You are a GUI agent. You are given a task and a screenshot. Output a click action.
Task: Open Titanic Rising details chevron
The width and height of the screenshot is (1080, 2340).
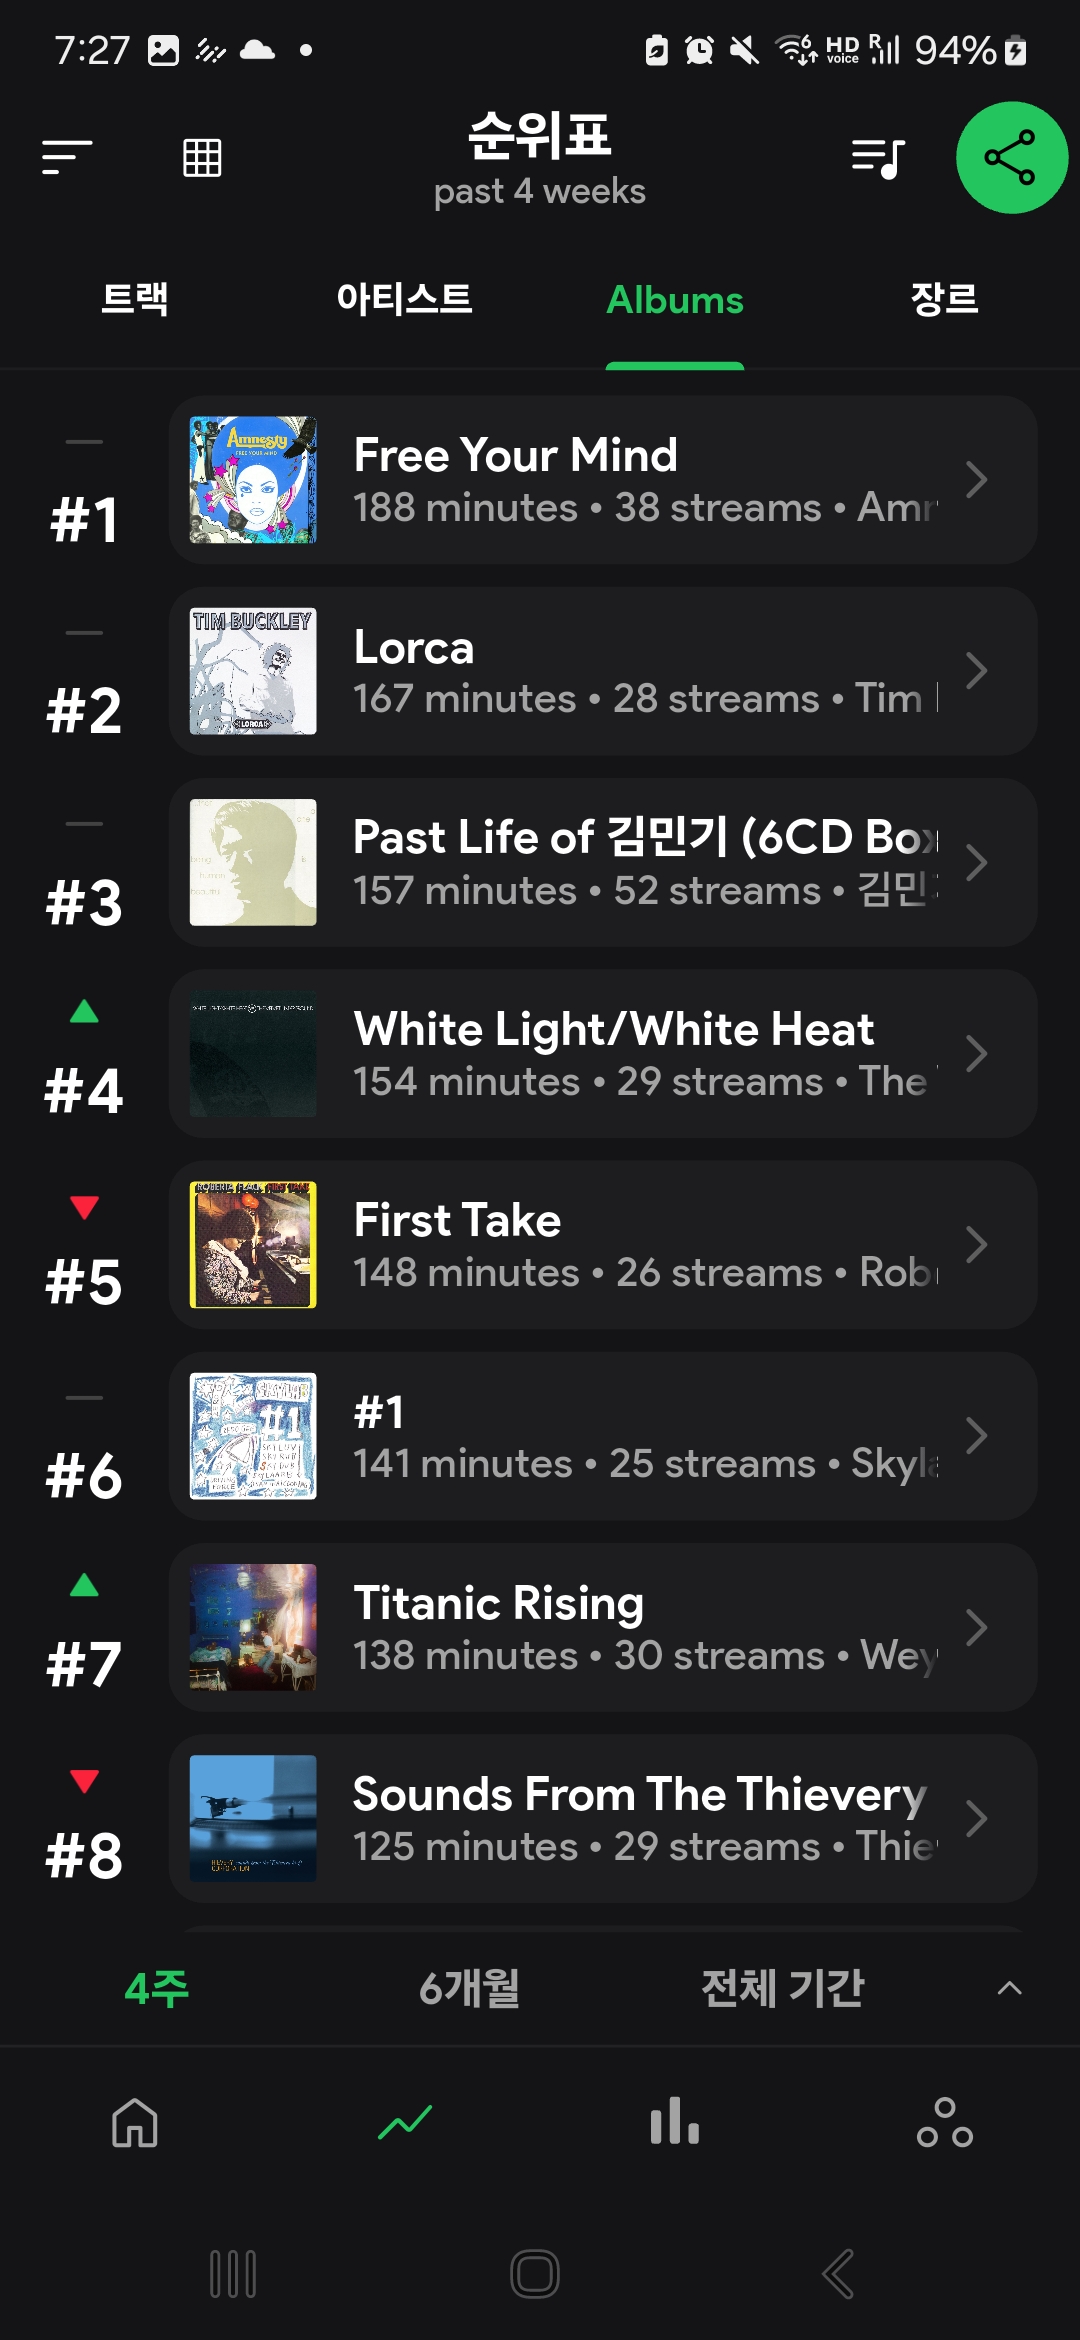click(x=977, y=1628)
